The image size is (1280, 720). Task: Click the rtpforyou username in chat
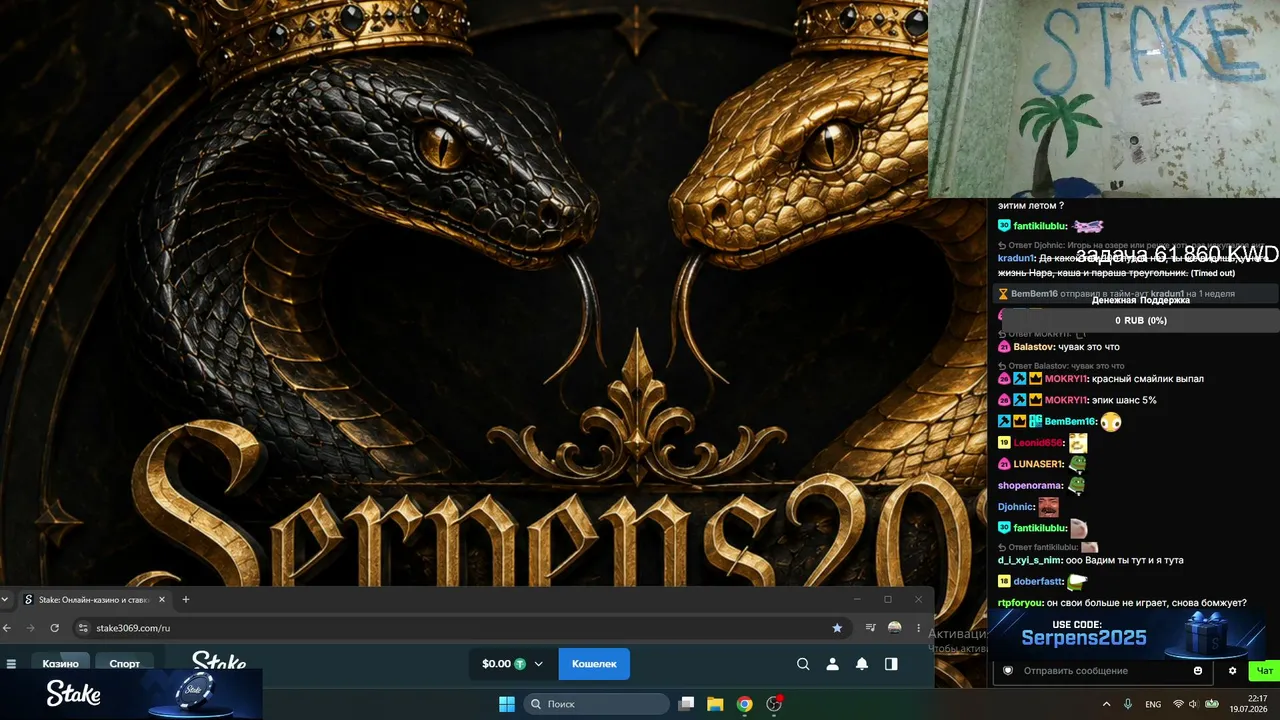(x=1020, y=603)
